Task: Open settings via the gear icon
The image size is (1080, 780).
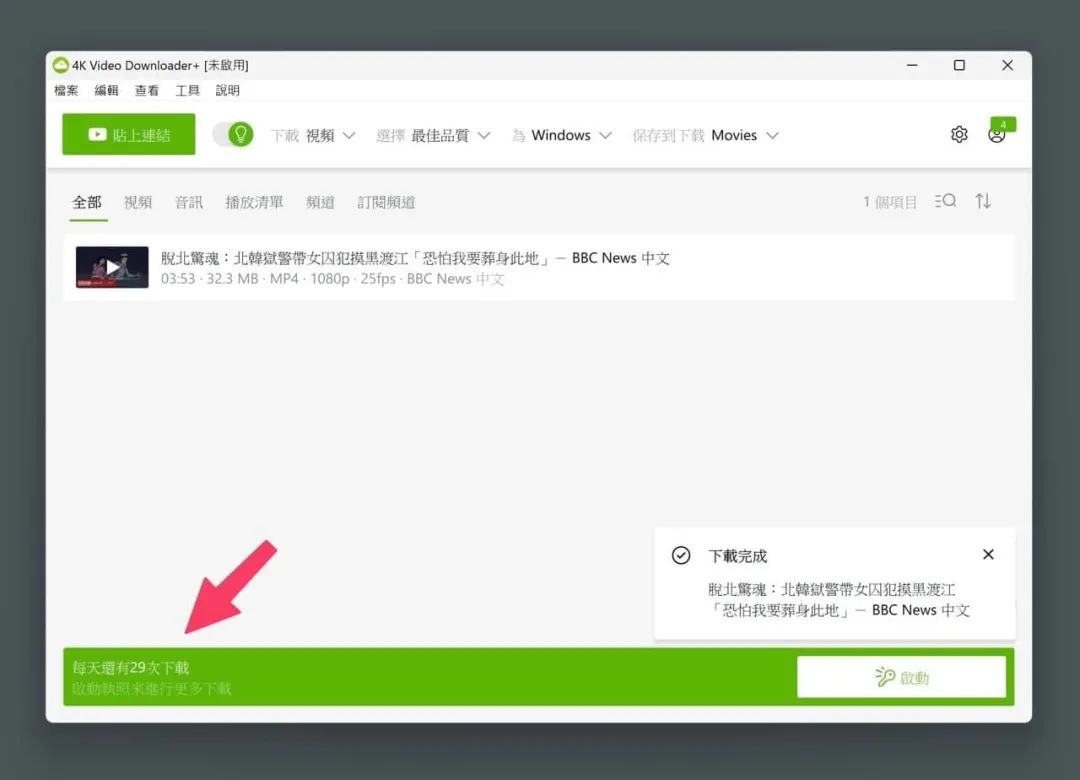Action: click(x=959, y=134)
